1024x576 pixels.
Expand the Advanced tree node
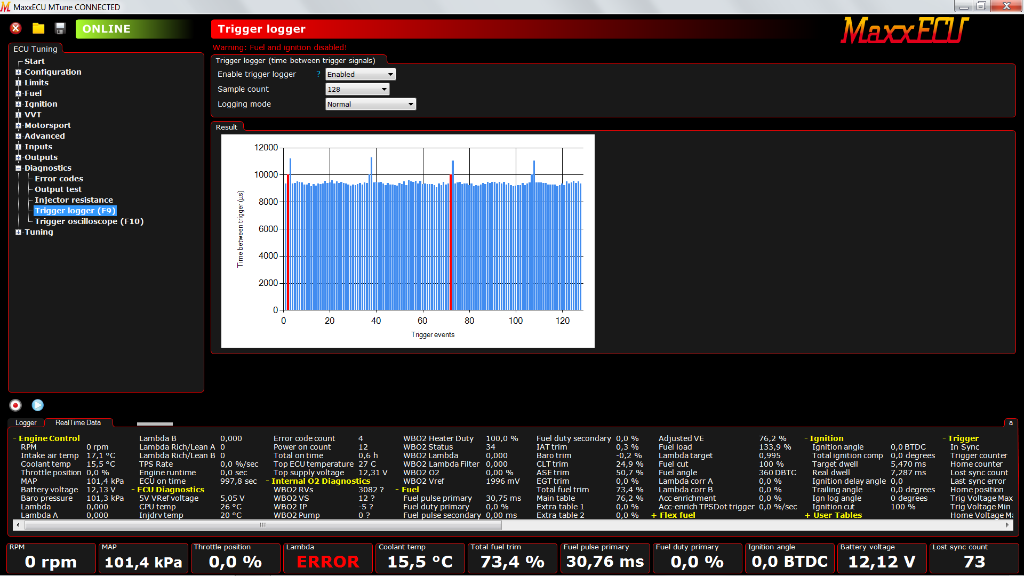[18, 136]
